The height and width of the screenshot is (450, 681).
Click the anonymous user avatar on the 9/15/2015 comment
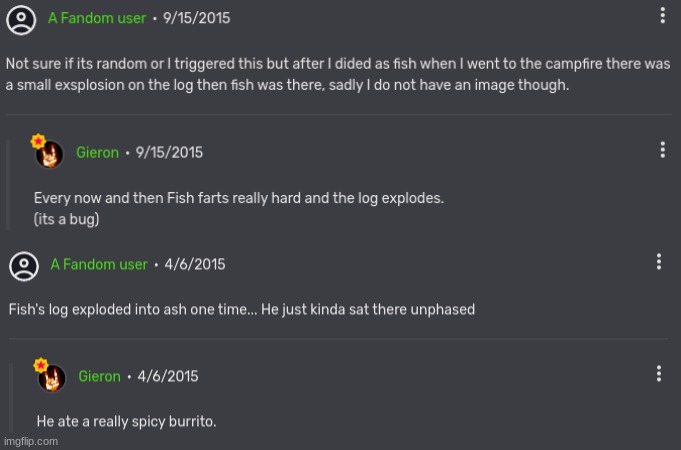[x=22, y=19]
